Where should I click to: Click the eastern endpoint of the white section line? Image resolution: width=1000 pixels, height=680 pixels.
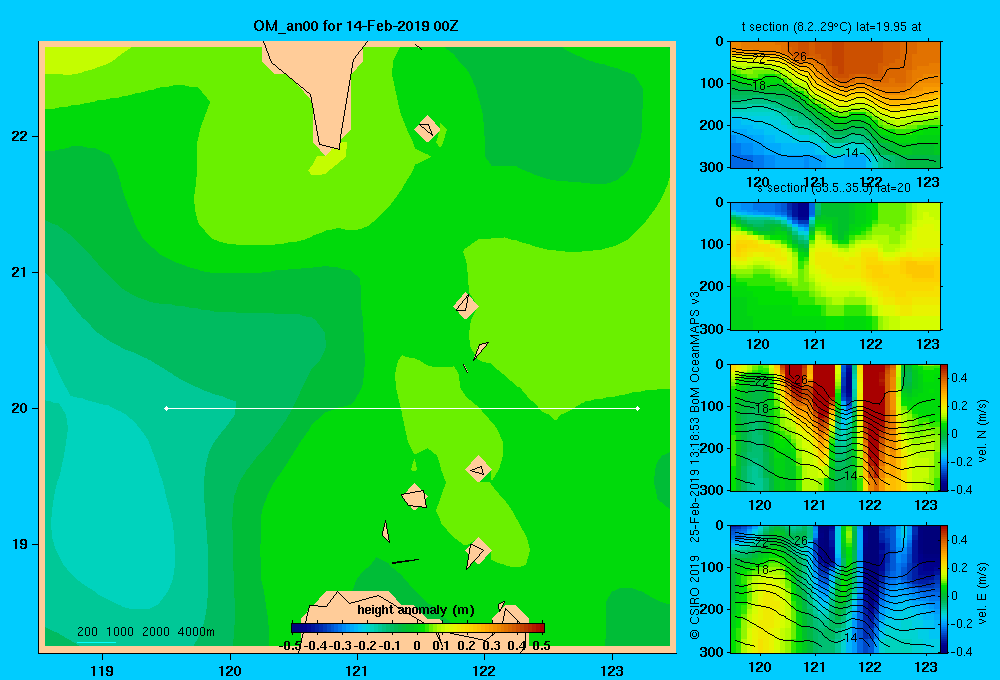[x=638, y=408]
